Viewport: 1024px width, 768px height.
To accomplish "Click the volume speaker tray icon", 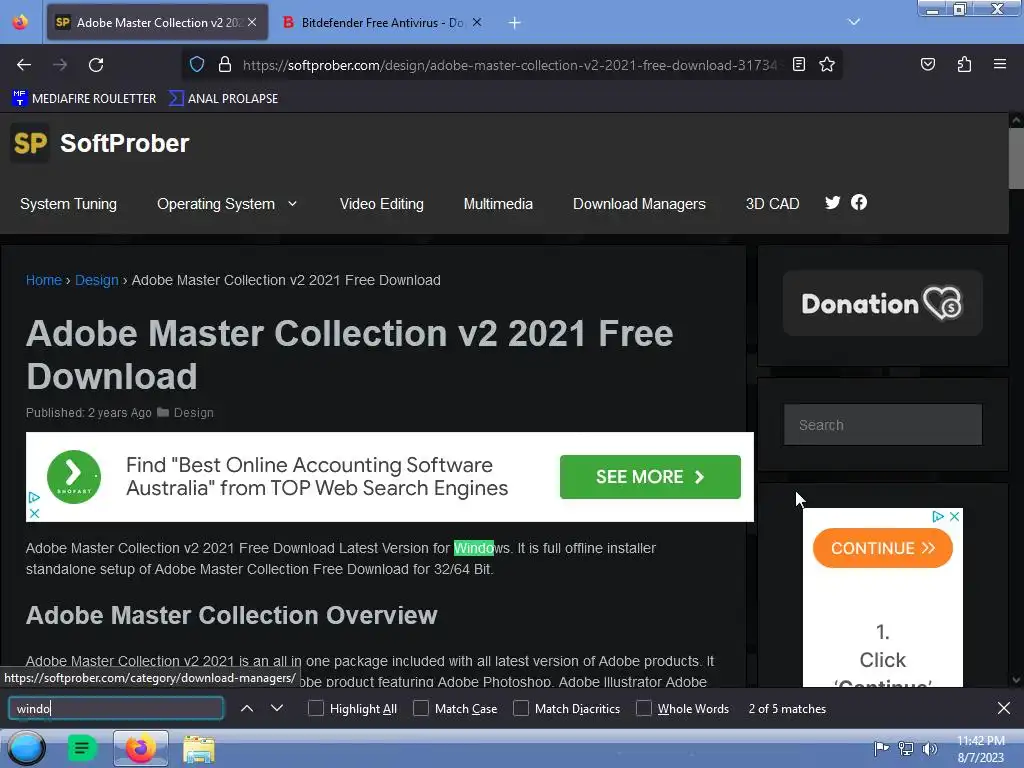I will [x=930, y=748].
